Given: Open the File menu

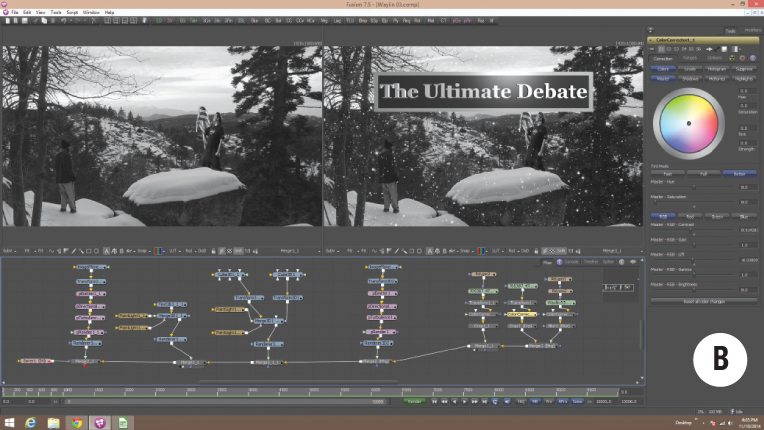Looking at the screenshot, I should (15, 12).
